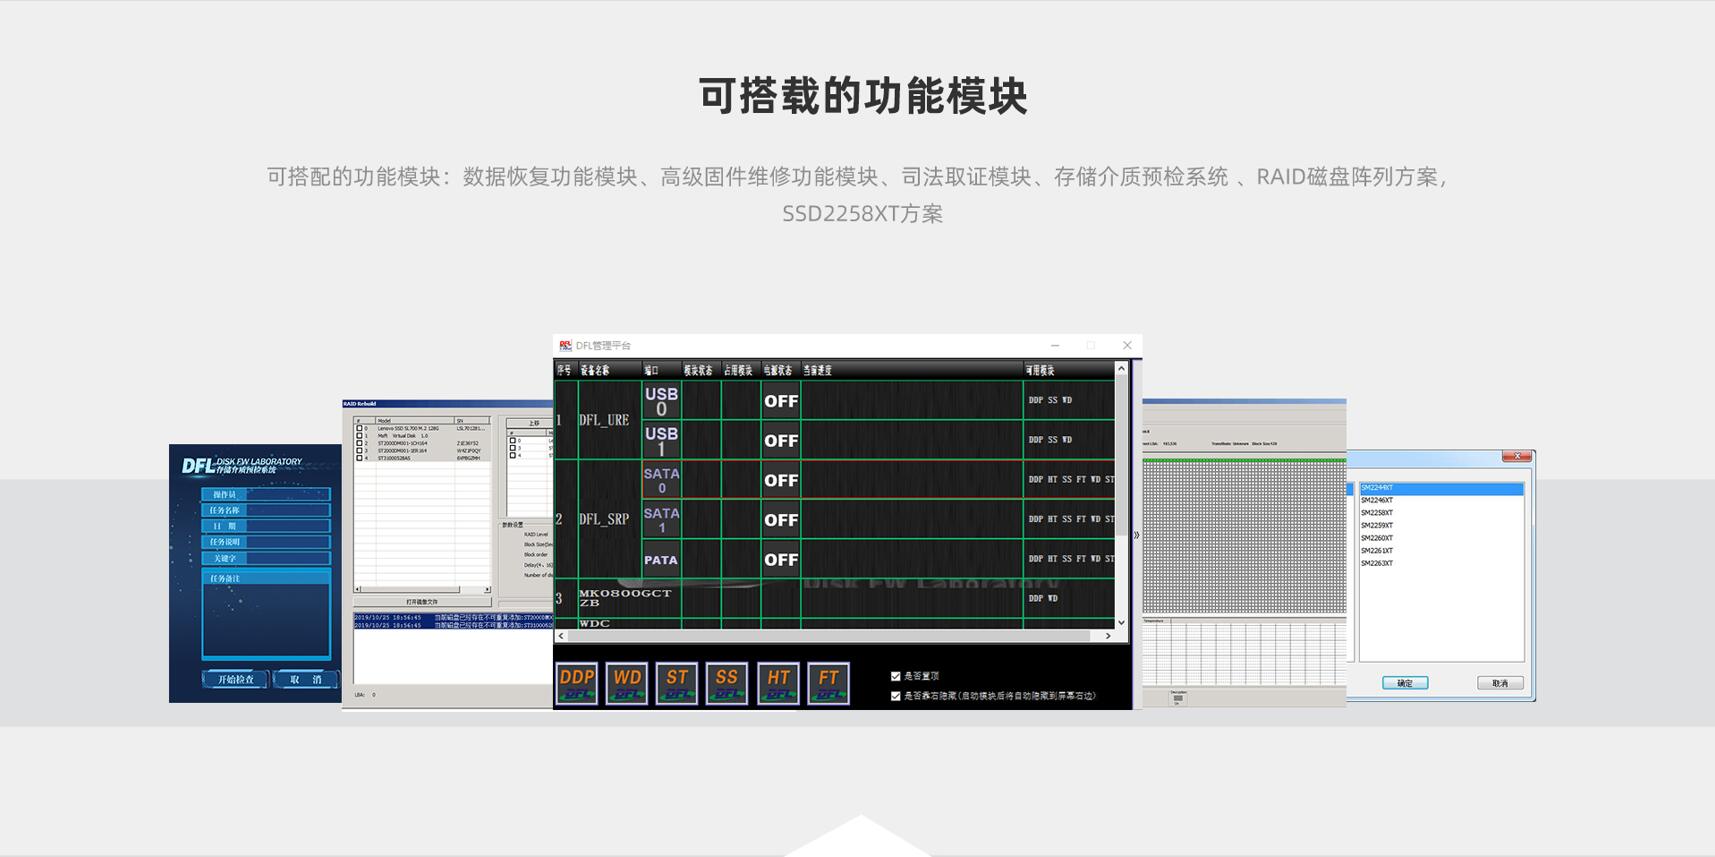Image resolution: width=1715 pixels, height=857 pixels.
Task: Select SM2258XT from the controller list
Action: click(1377, 513)
